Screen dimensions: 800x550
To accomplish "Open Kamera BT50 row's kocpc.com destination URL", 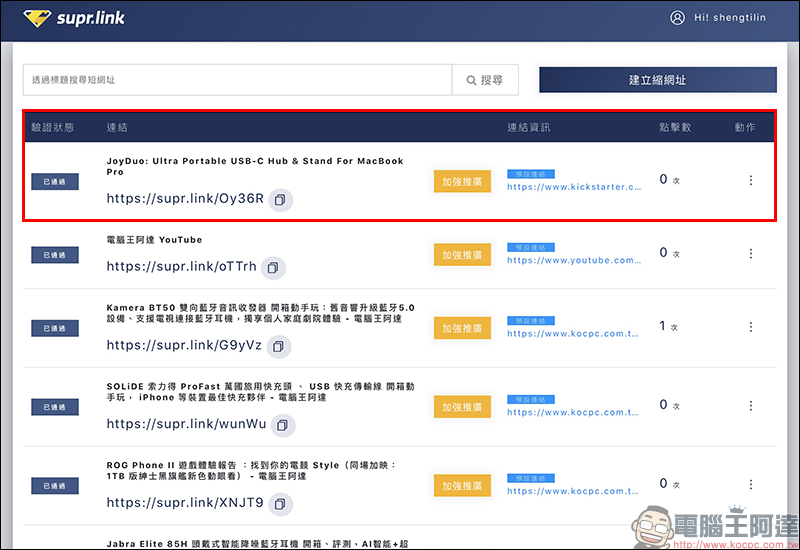I will tap(572, 334).
